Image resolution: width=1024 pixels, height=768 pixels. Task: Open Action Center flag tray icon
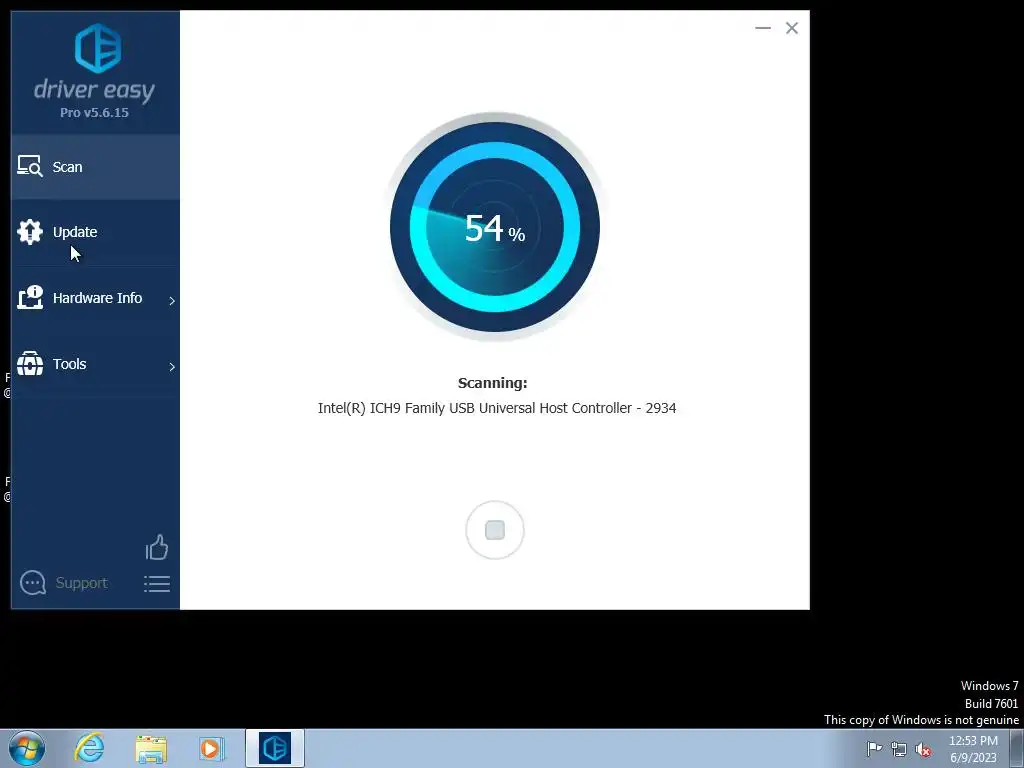click(874, 748)
